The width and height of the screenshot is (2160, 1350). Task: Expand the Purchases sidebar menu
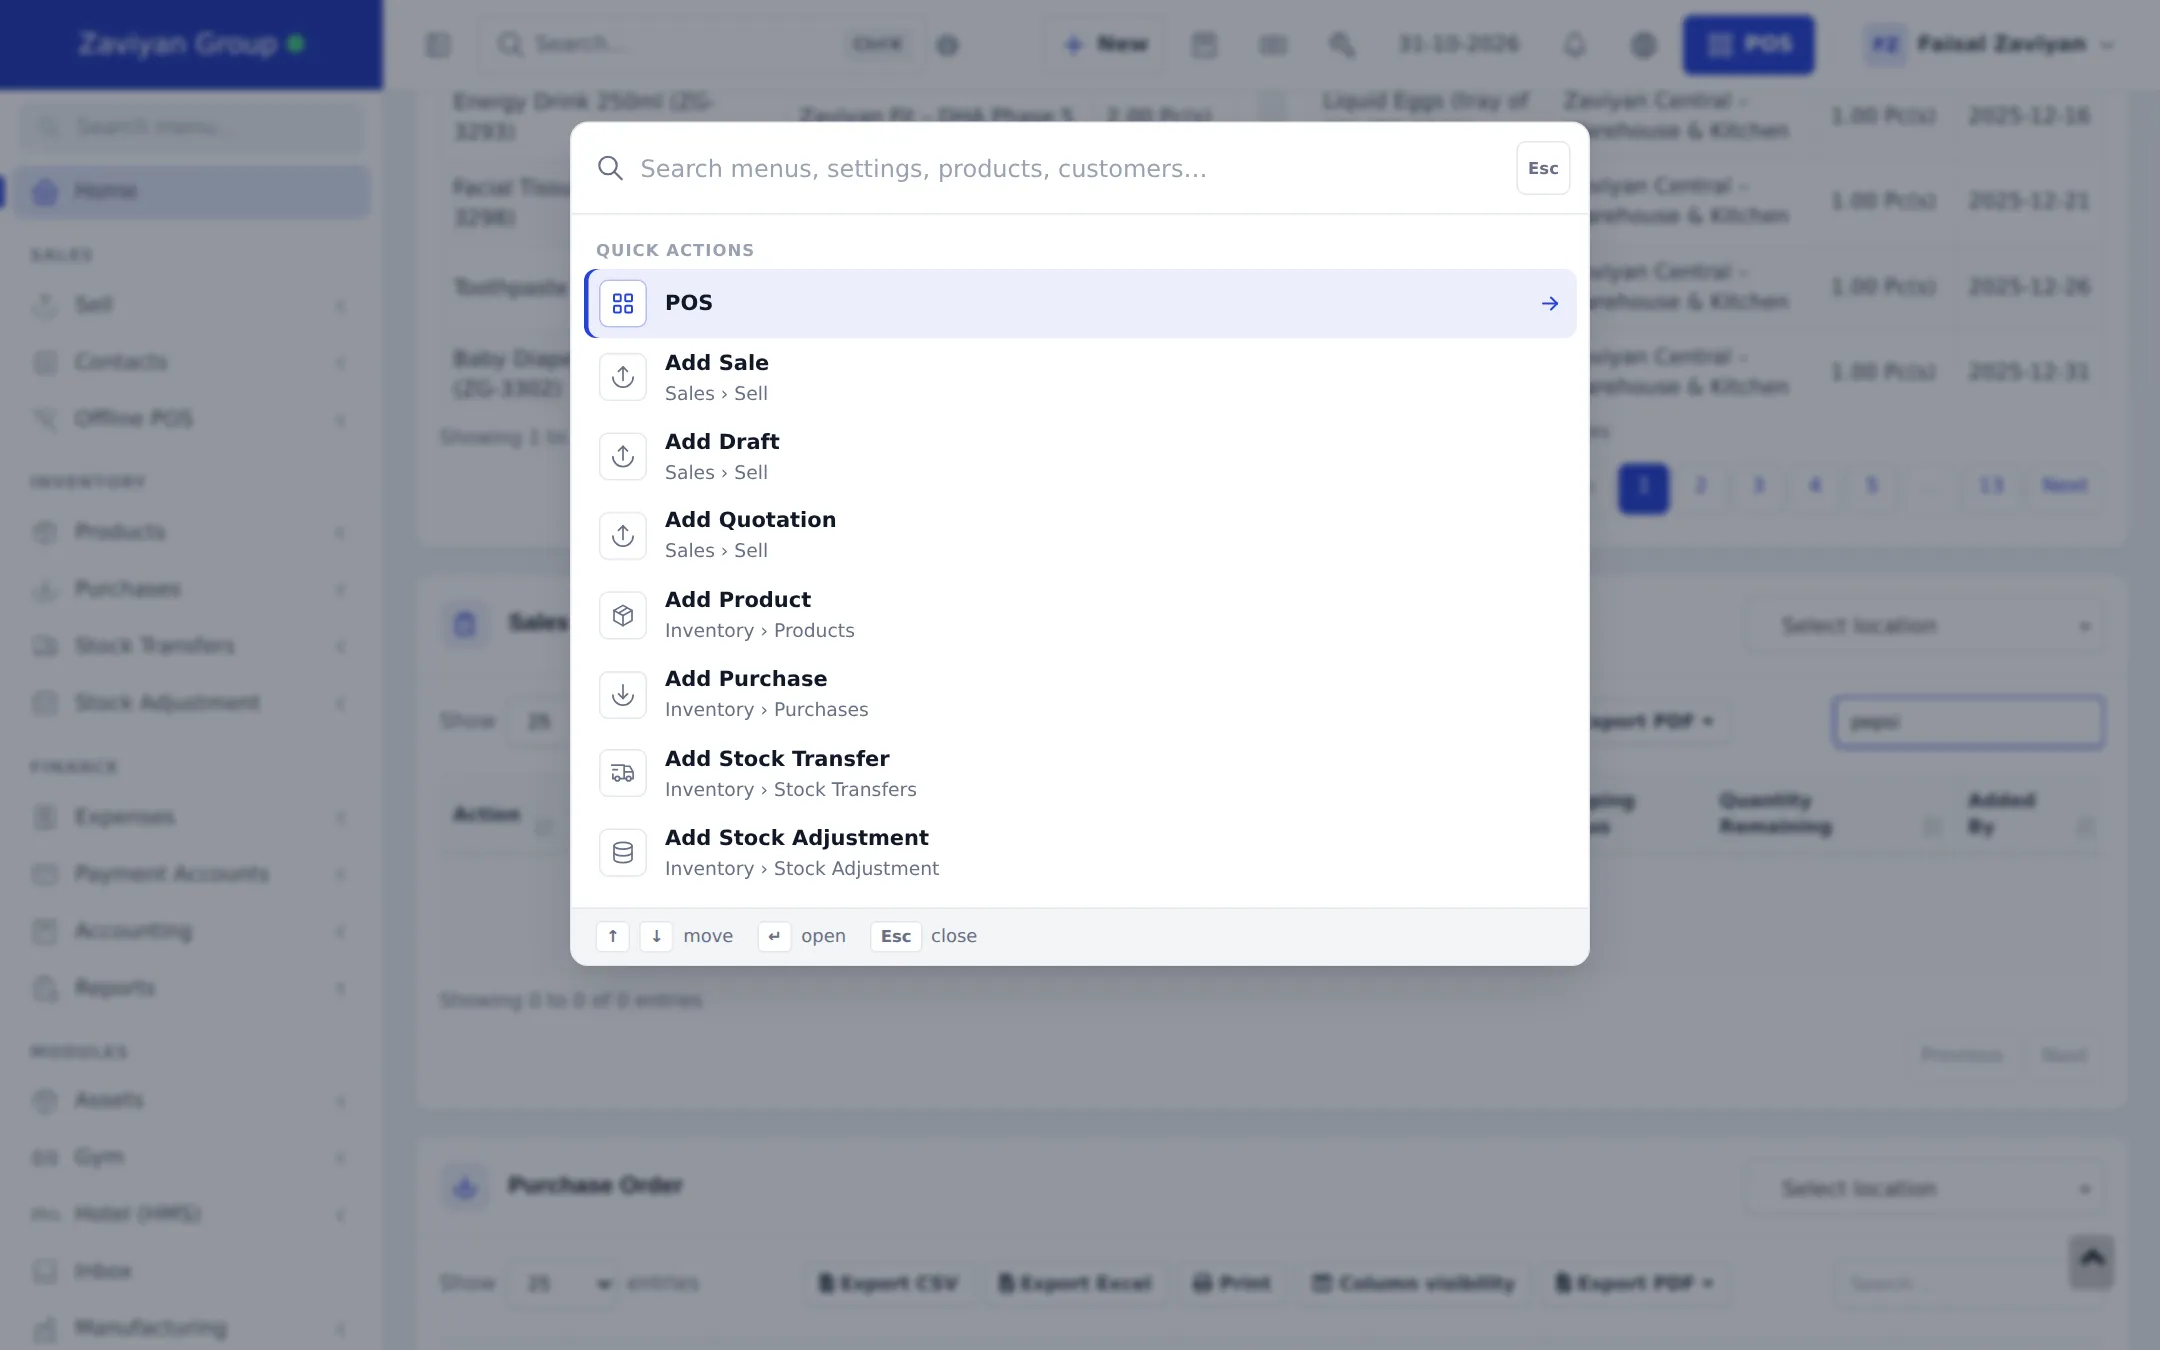[192, 589]
